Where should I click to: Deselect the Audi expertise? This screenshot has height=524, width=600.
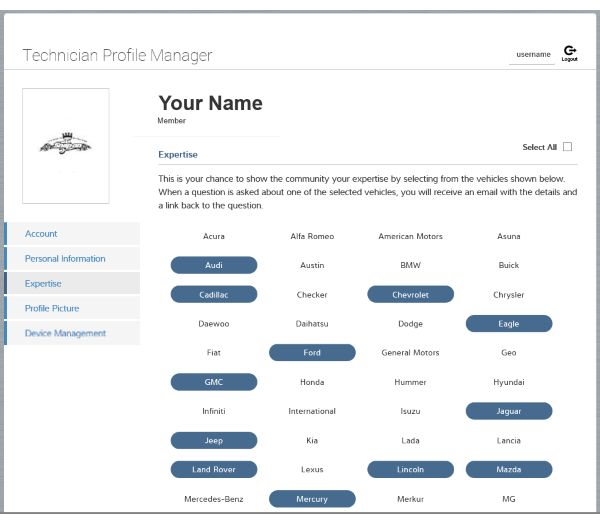(214, 266)
